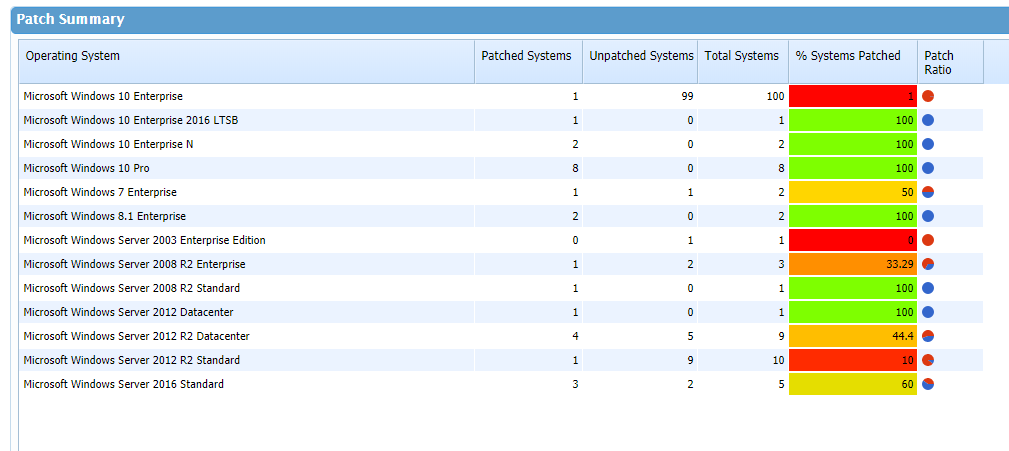Click the 10 percent bar for Server 2012 R2 Standard
This screenshot has height=451, width=1009.
[853, 360]
